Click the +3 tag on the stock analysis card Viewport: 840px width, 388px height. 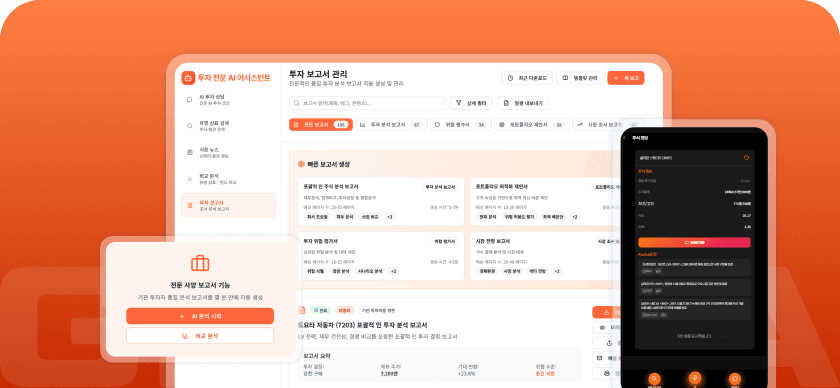coord(389,217)
